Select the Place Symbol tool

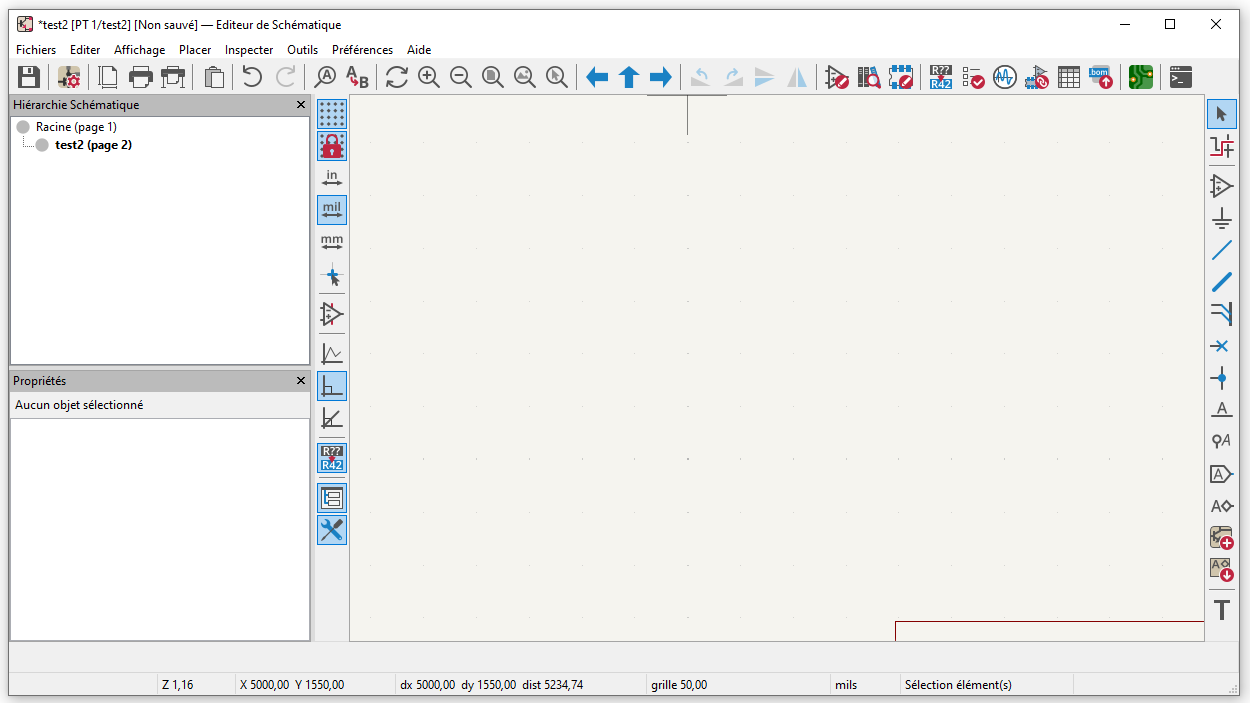point(1221,186)
